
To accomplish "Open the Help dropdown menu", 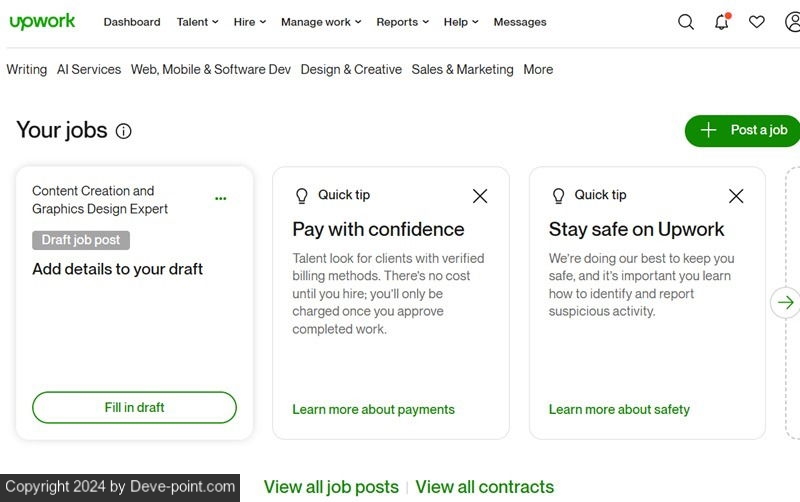I will click(461, 22).
